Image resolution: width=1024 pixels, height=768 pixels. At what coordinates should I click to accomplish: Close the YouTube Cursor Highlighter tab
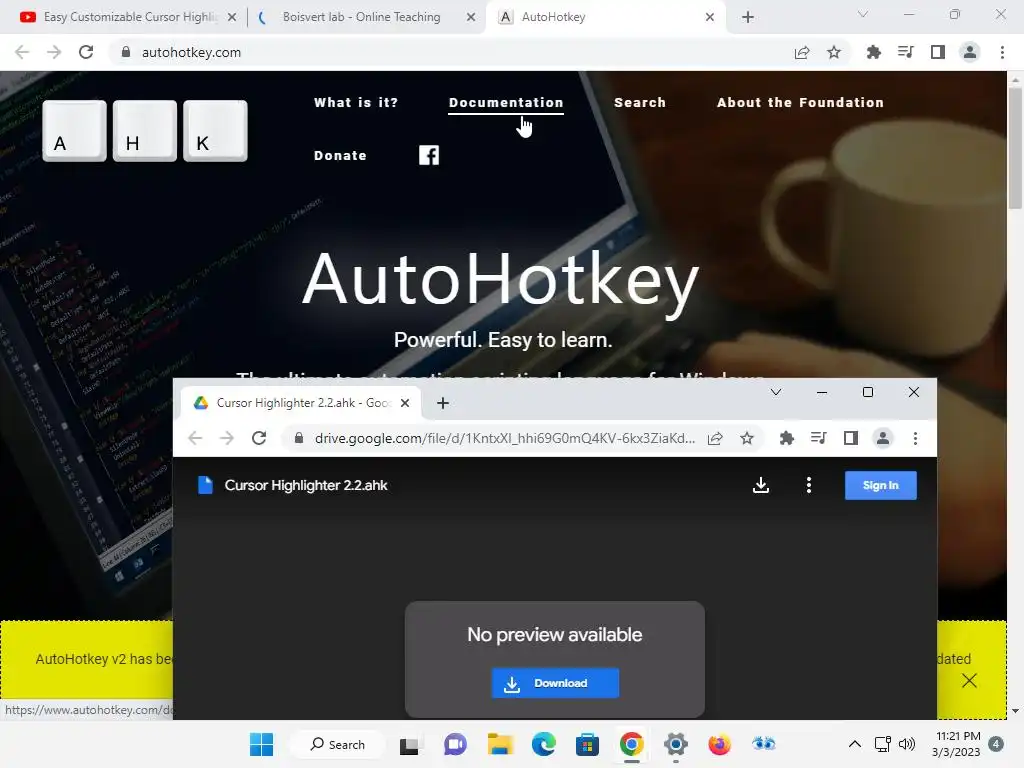coord(232,17)
